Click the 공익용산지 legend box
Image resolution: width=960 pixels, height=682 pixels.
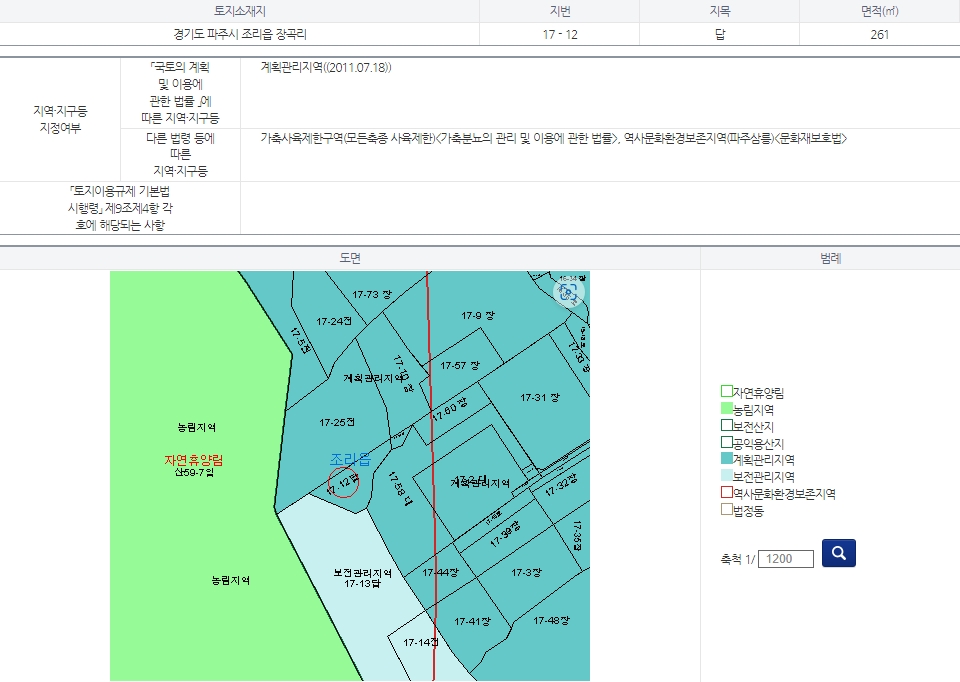point(727,442)
